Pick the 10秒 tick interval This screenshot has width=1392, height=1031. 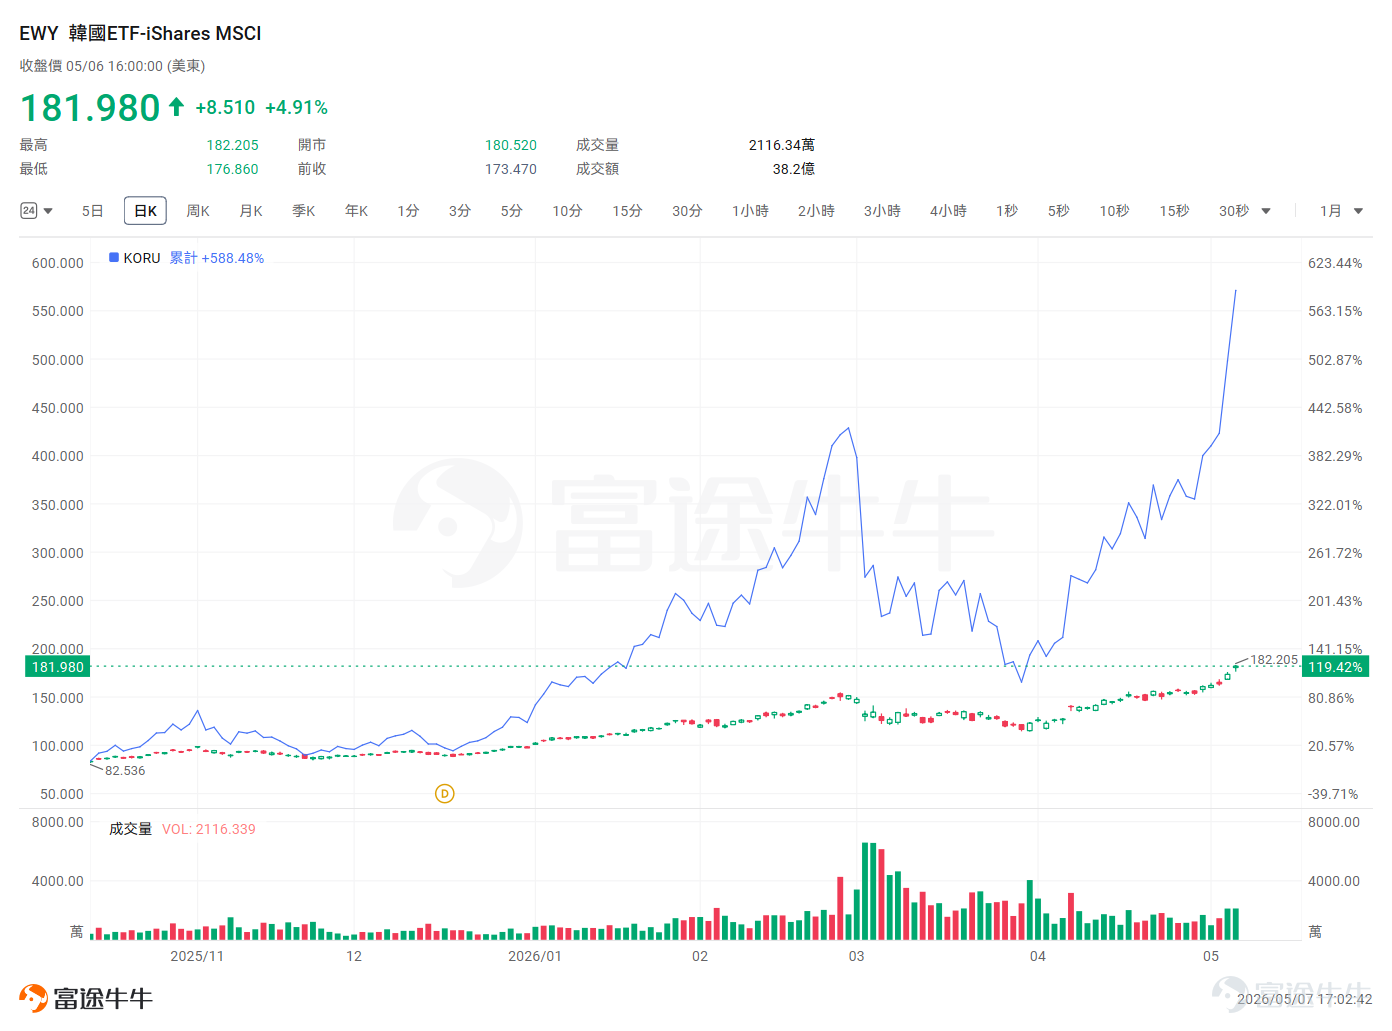[1114, 211]
